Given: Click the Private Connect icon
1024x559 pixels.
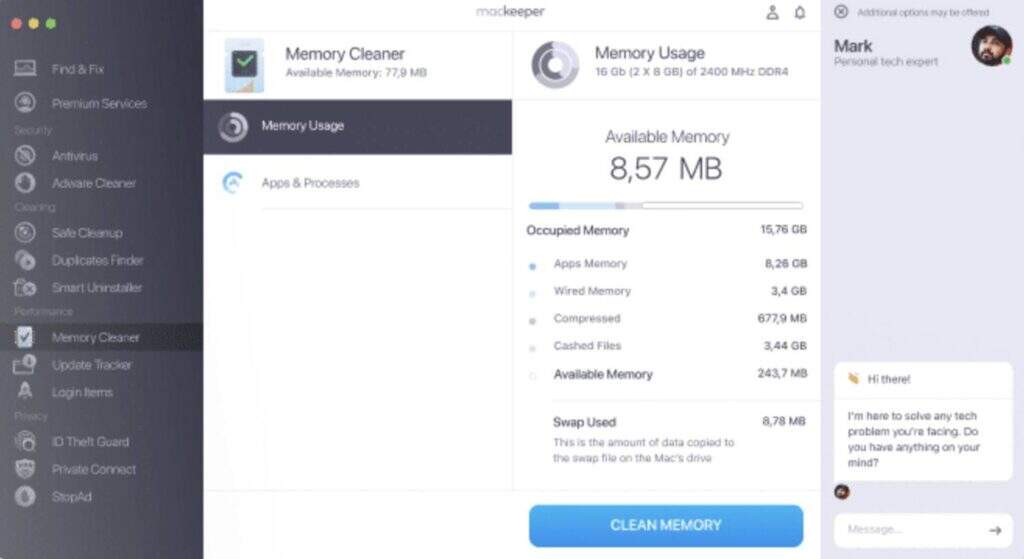Looking at the screenshot, I should pyautogui.click(x=25, y=469).
